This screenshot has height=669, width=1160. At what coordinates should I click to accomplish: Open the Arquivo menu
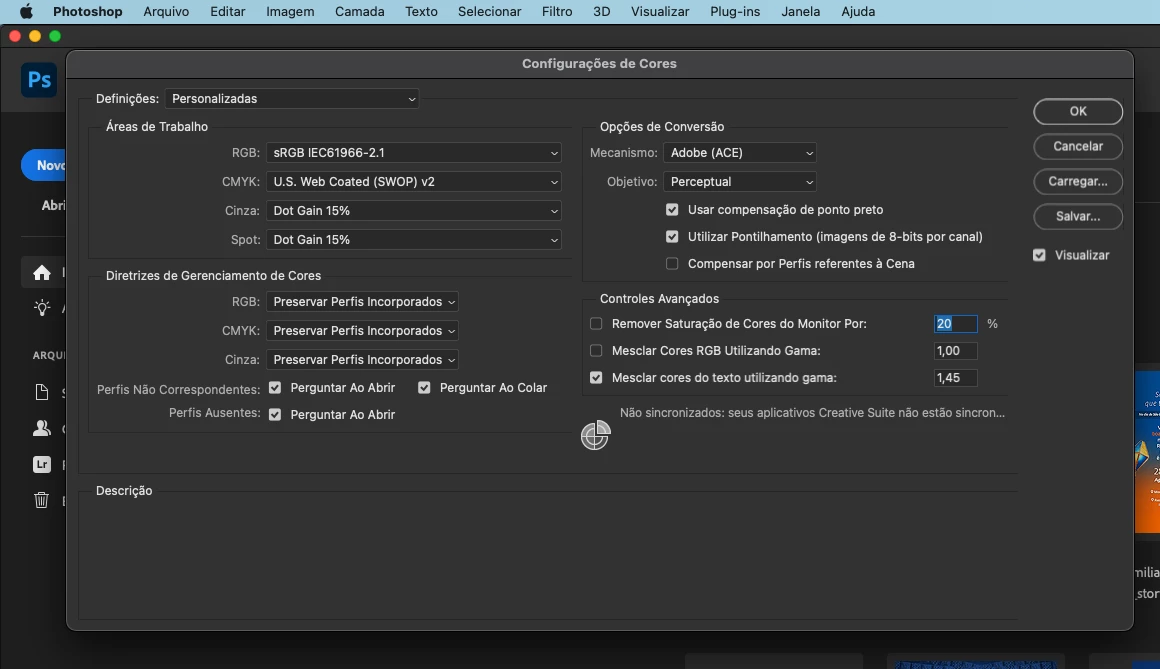(166, 12)
